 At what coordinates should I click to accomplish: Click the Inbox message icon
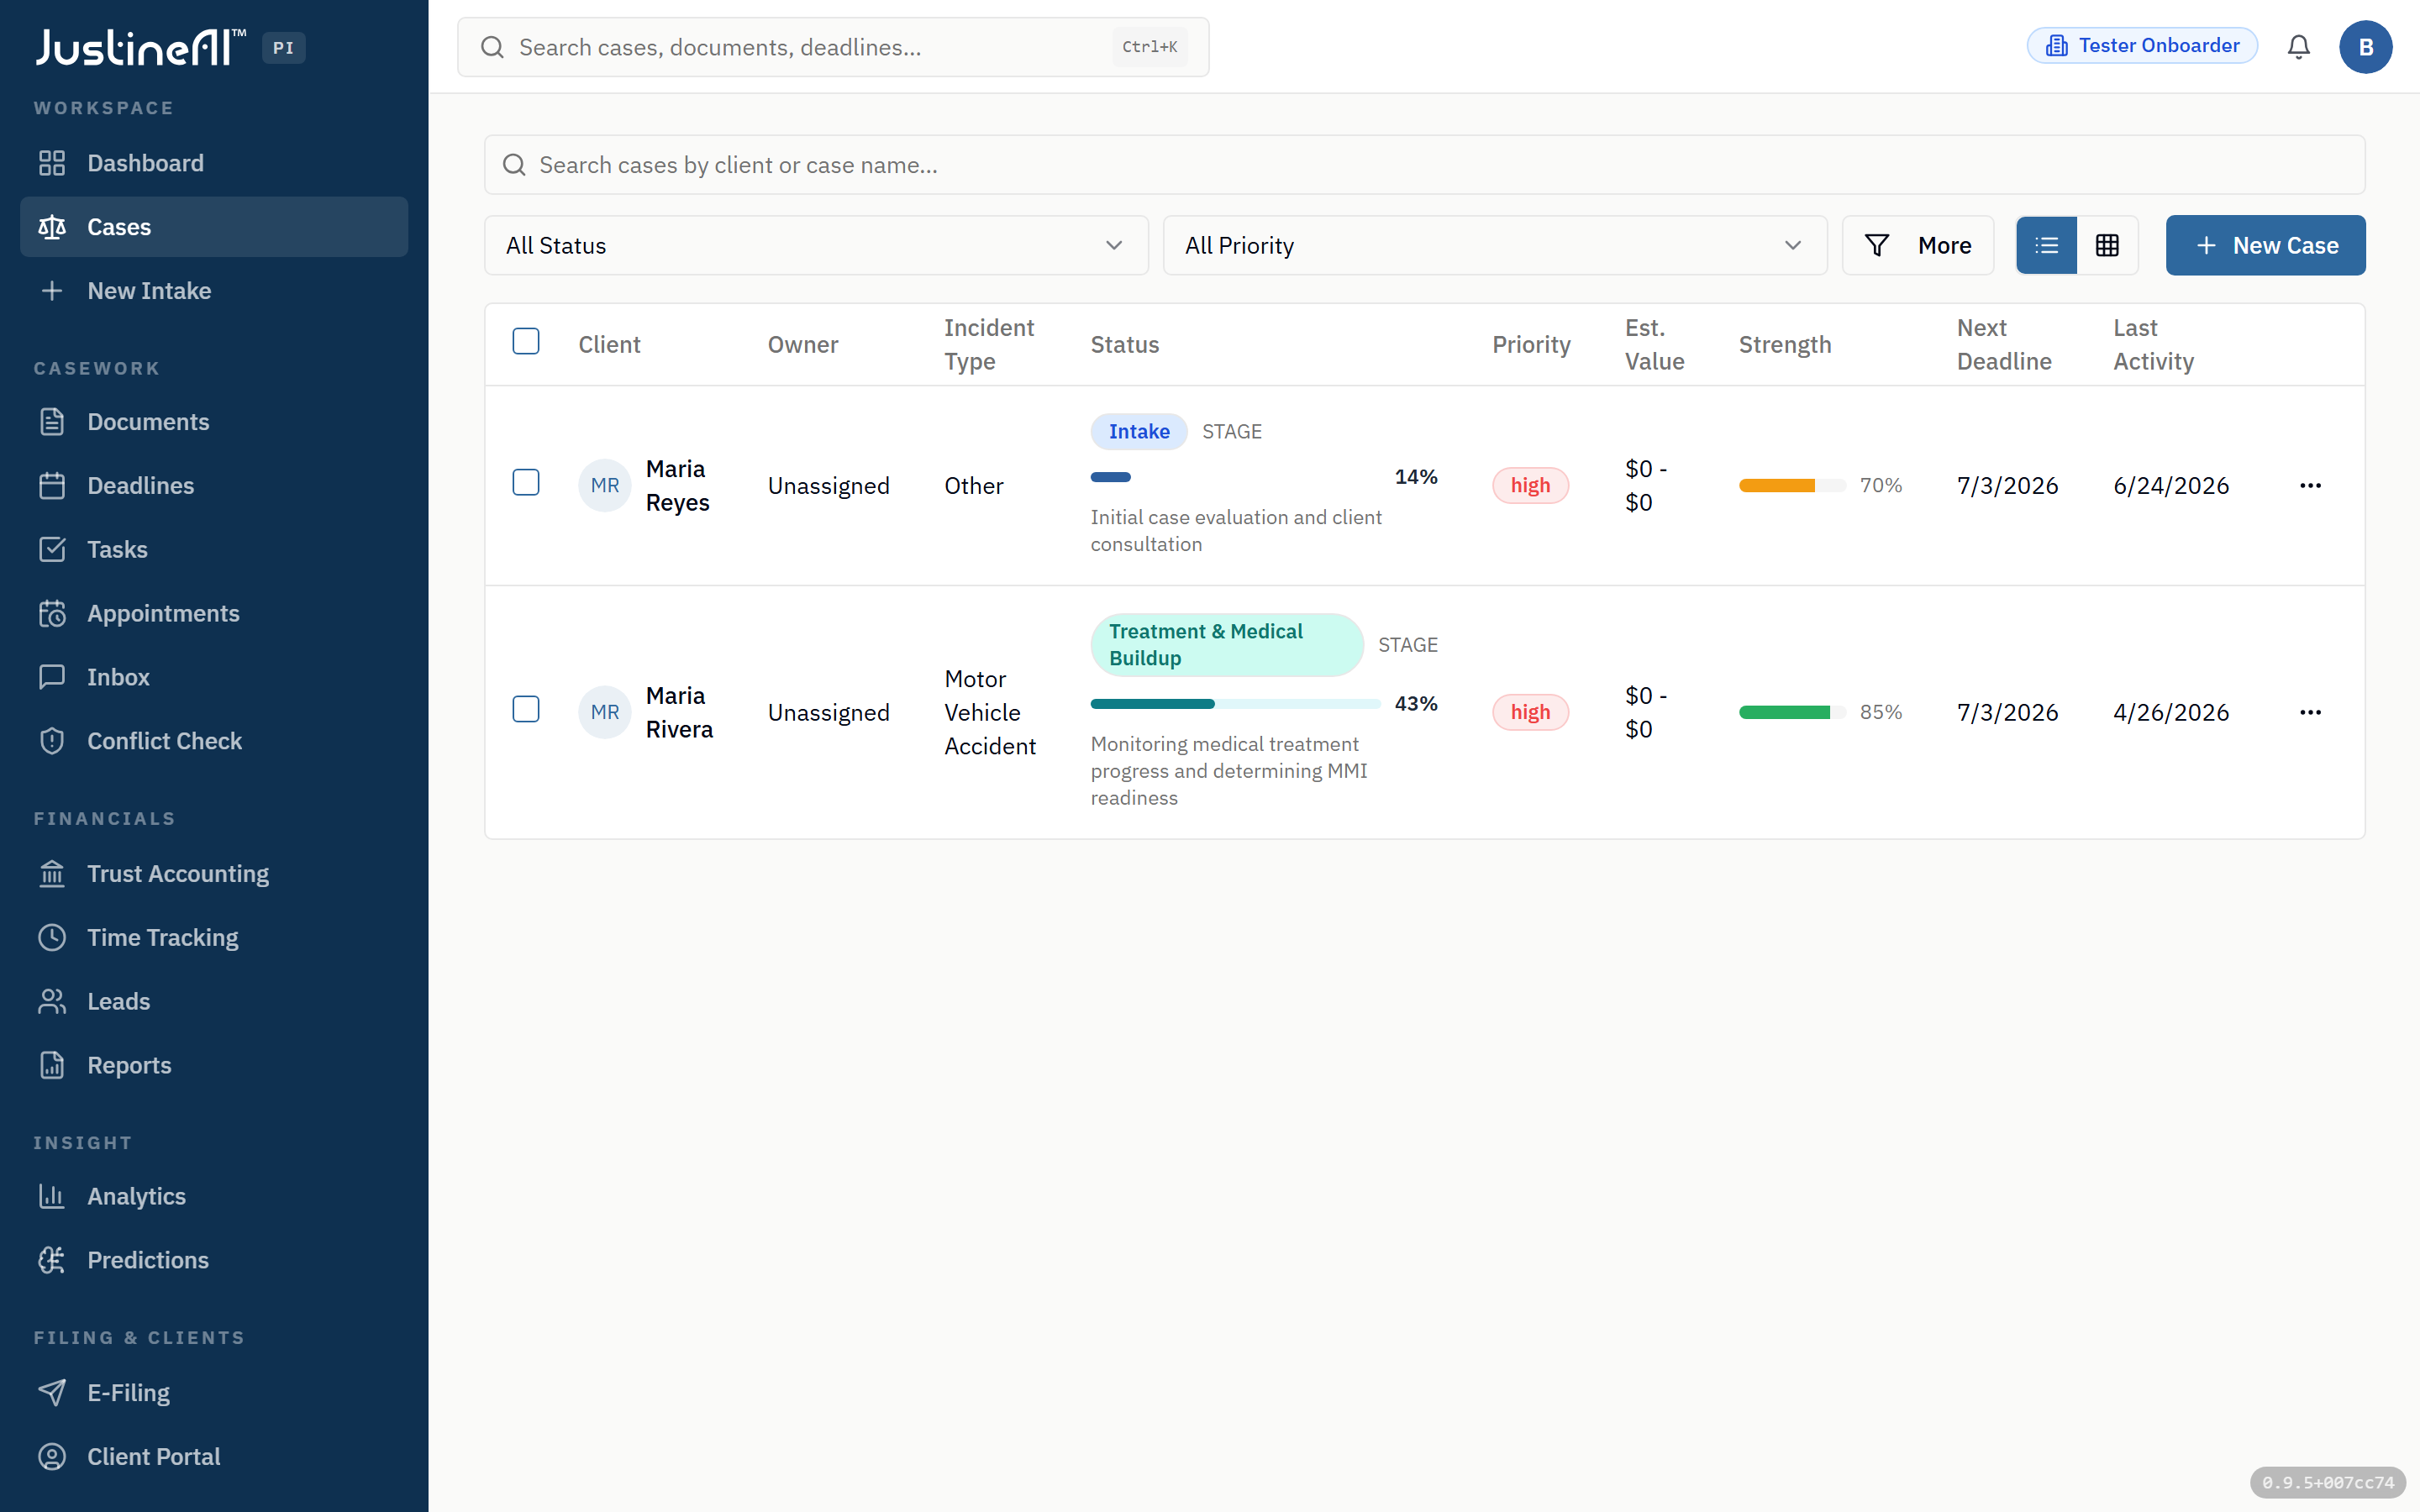pos(52,677)
